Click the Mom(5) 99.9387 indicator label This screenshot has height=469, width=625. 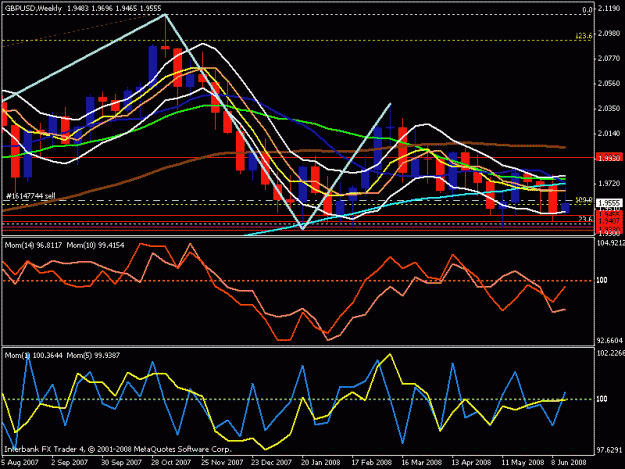pyautogui.click(x=93, y=355)
